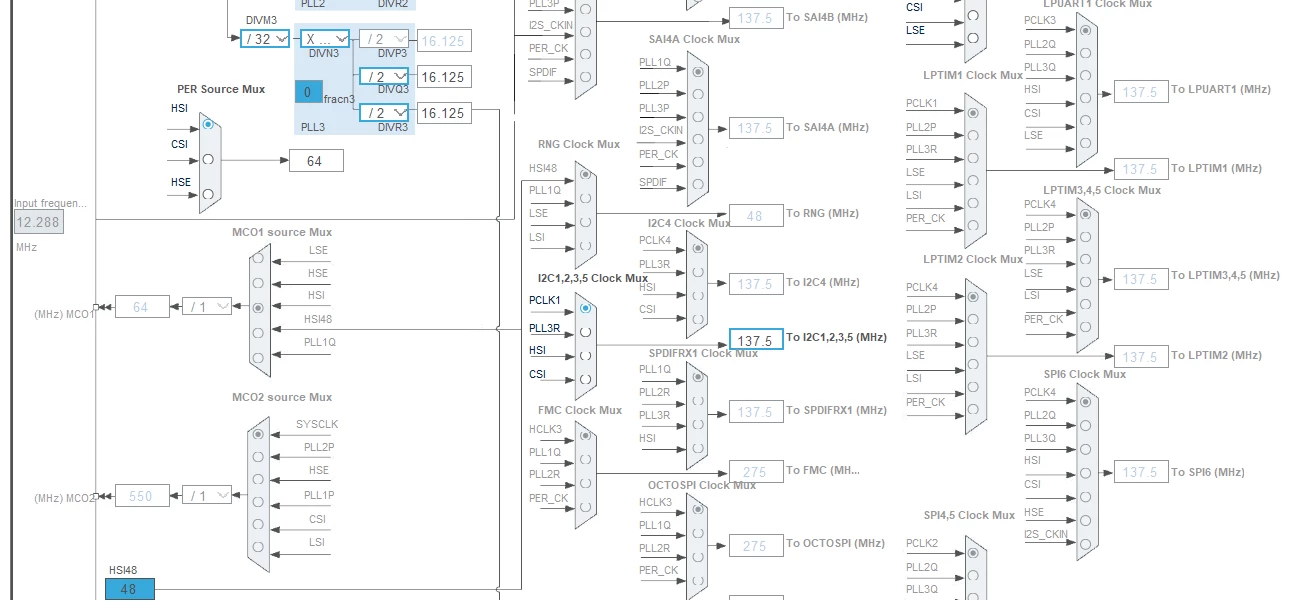Click the PLL3 block label
The width and height of the screenshot is (1305, 601).
coord(313,127)
